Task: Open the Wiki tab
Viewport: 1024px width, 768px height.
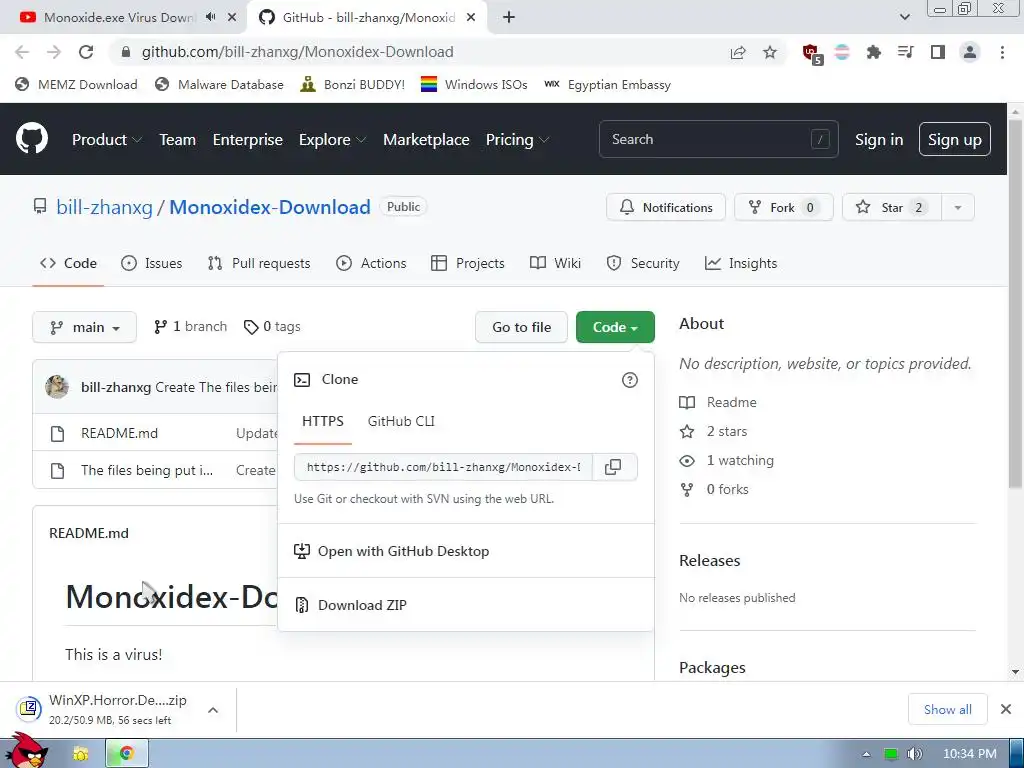Action: pos(555,263)
